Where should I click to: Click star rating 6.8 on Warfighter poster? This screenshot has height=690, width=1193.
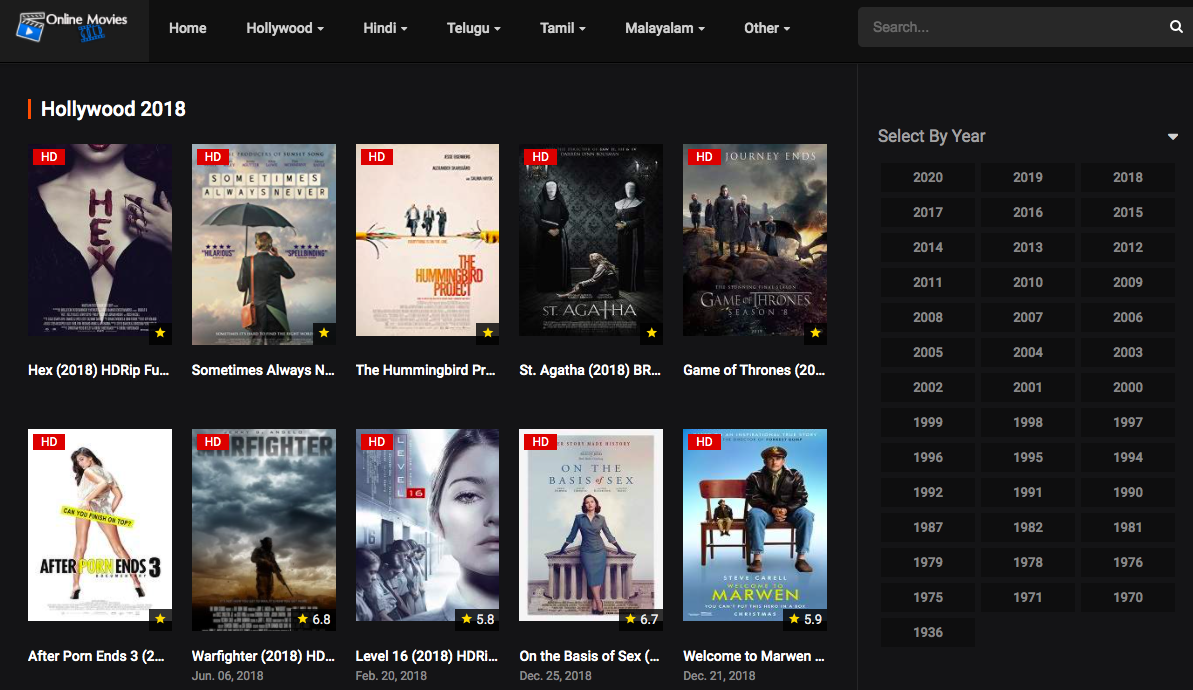pos(313,620)
